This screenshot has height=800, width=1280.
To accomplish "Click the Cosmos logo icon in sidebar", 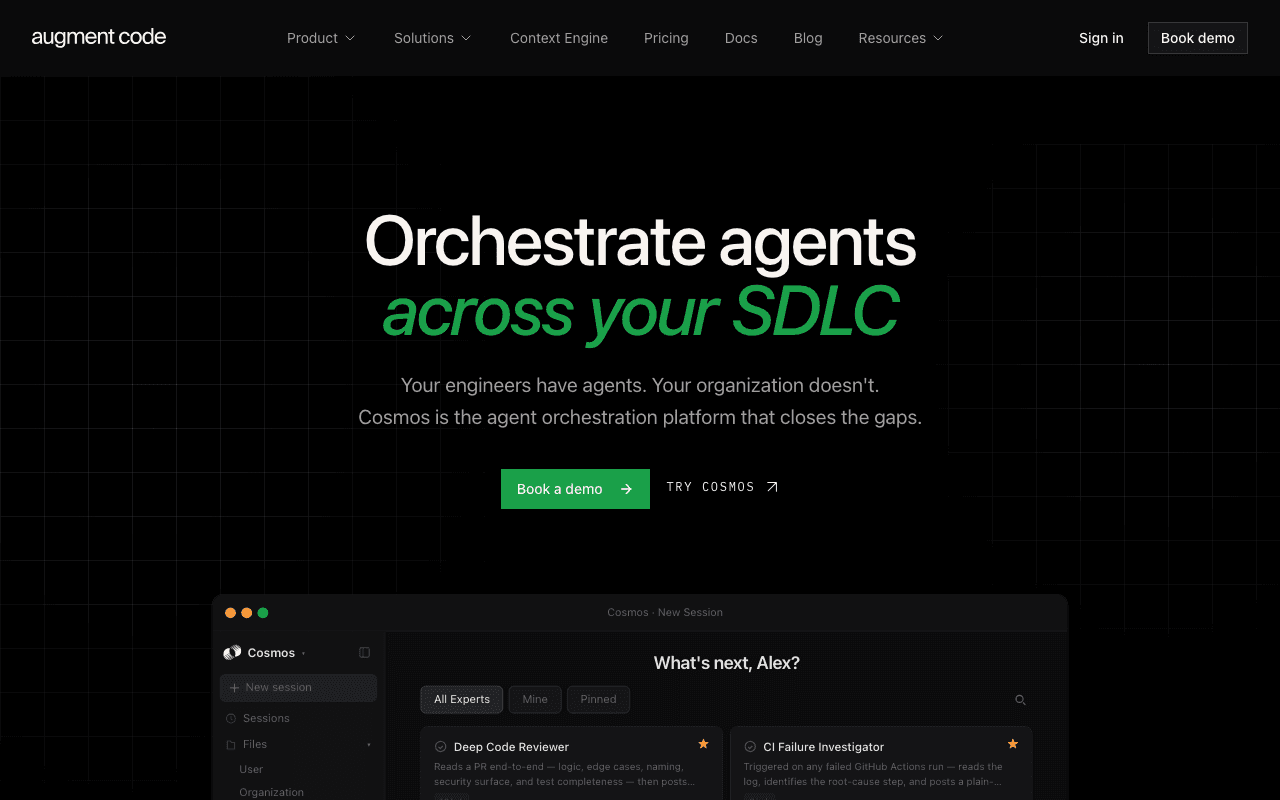I will point(232,652).
